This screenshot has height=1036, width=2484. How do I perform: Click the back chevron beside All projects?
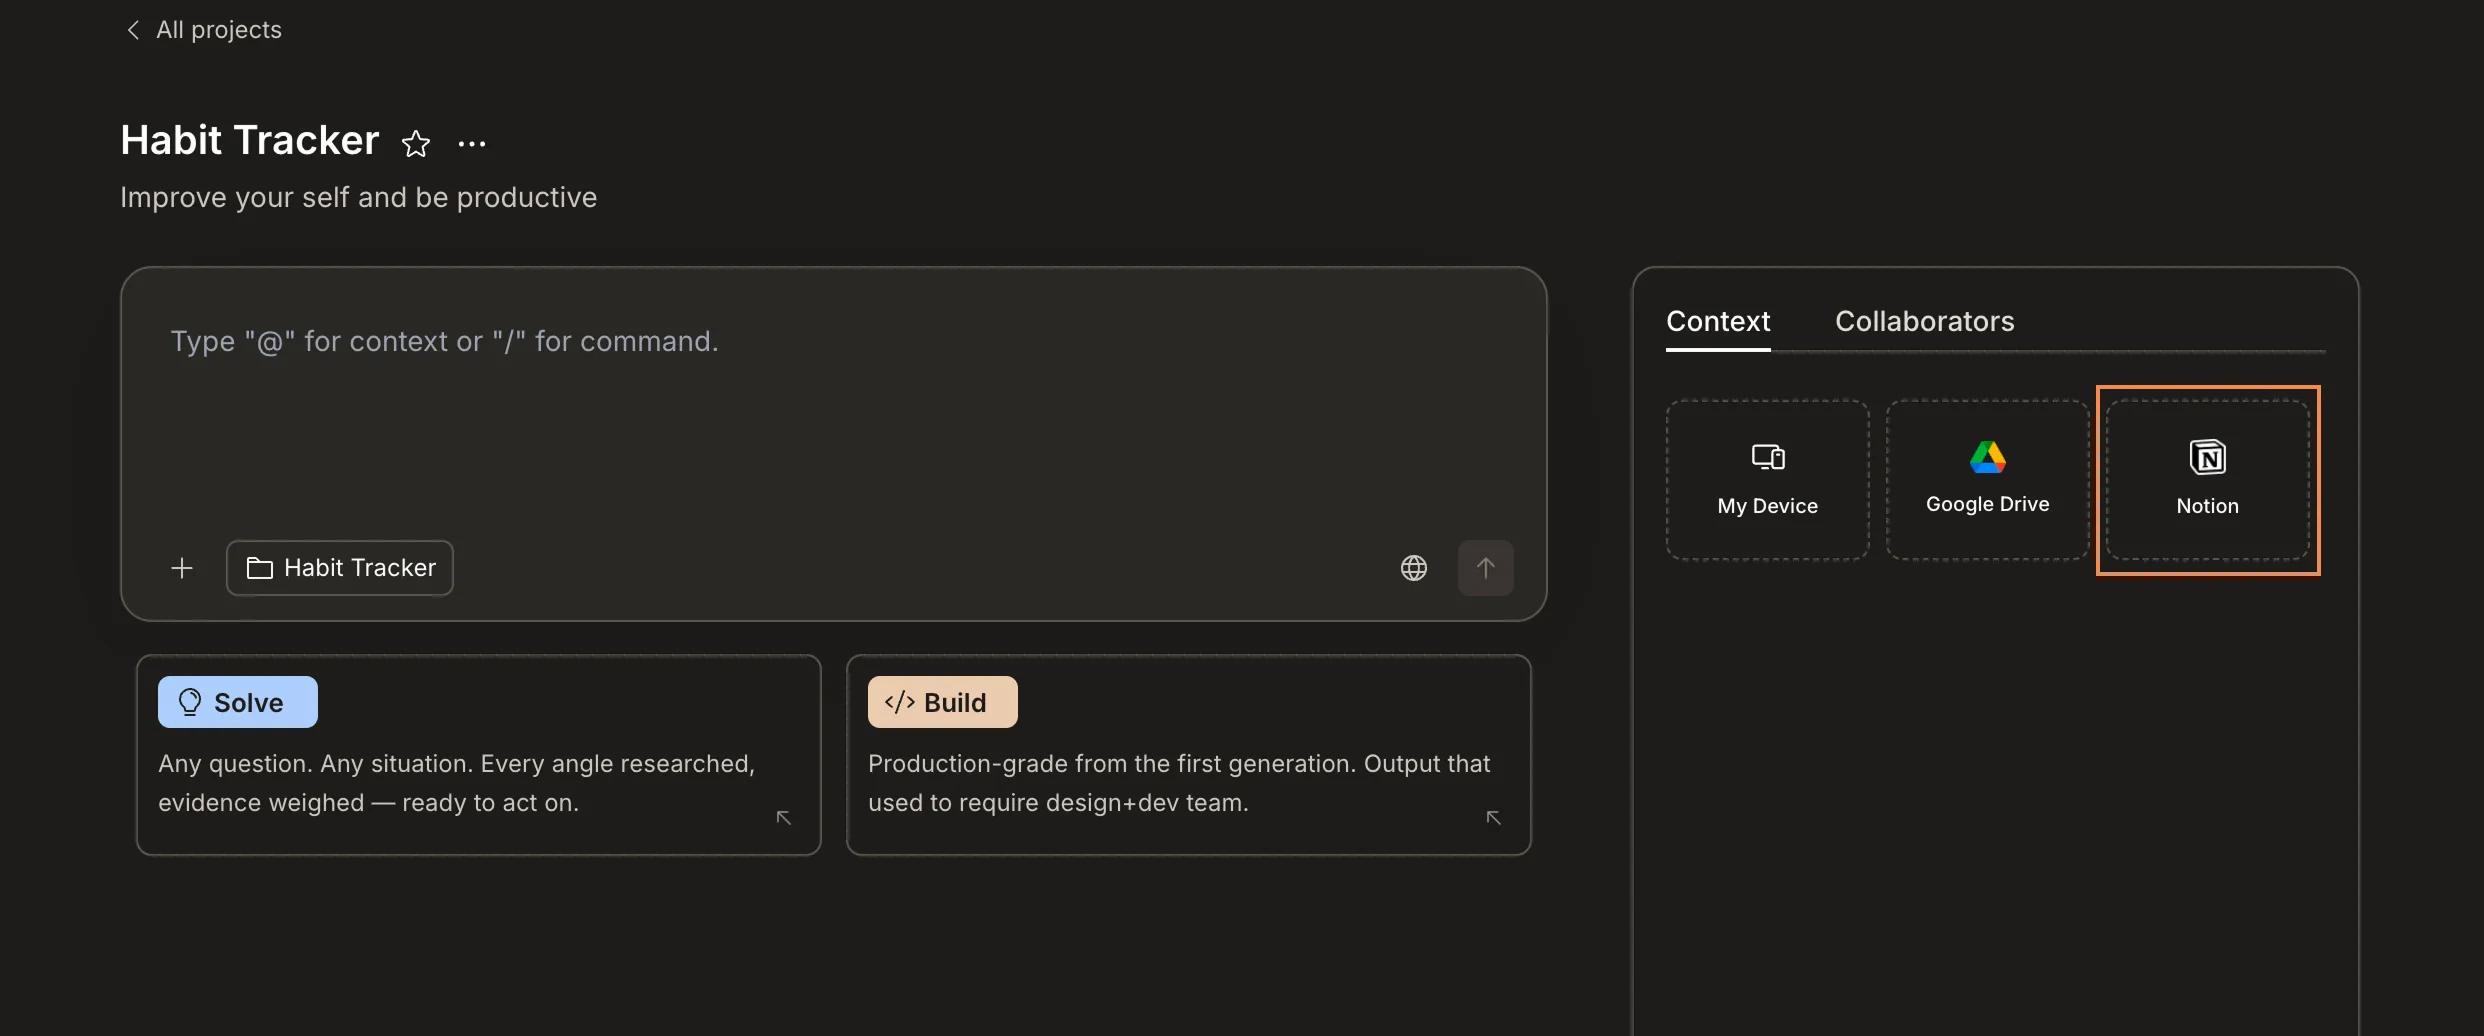pos(133,30)
